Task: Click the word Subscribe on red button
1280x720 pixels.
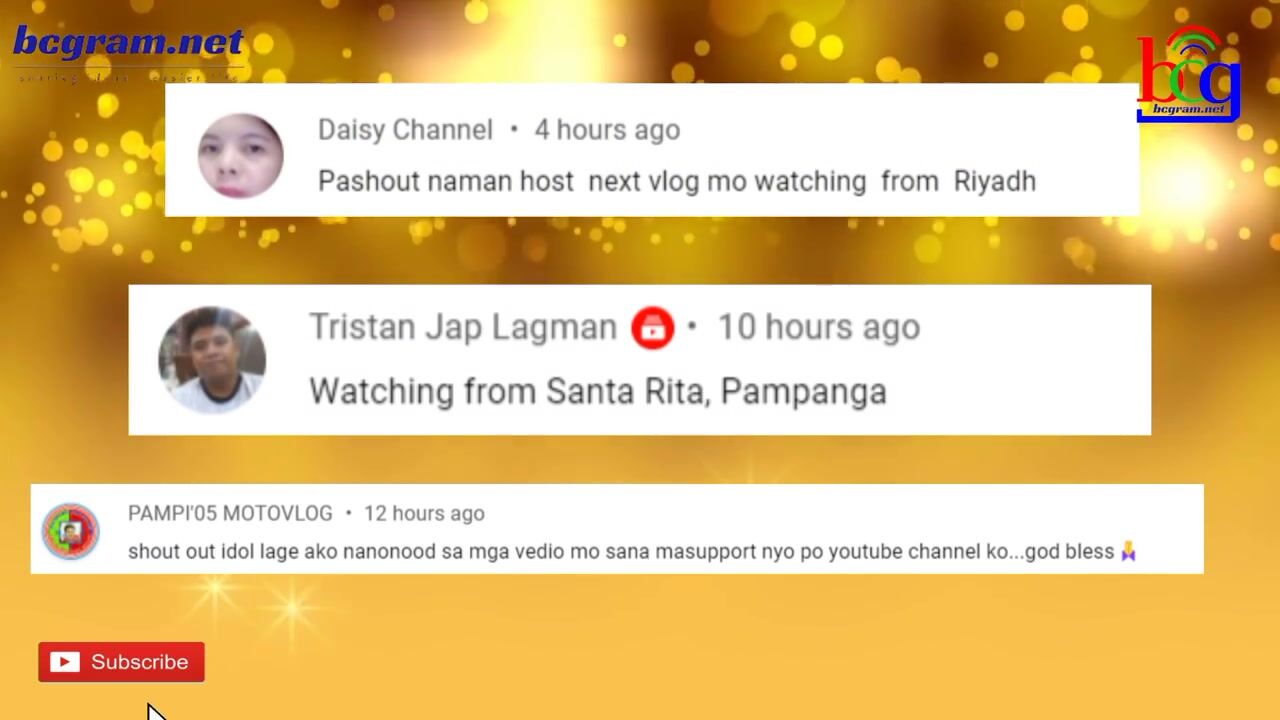Action: 139,662
